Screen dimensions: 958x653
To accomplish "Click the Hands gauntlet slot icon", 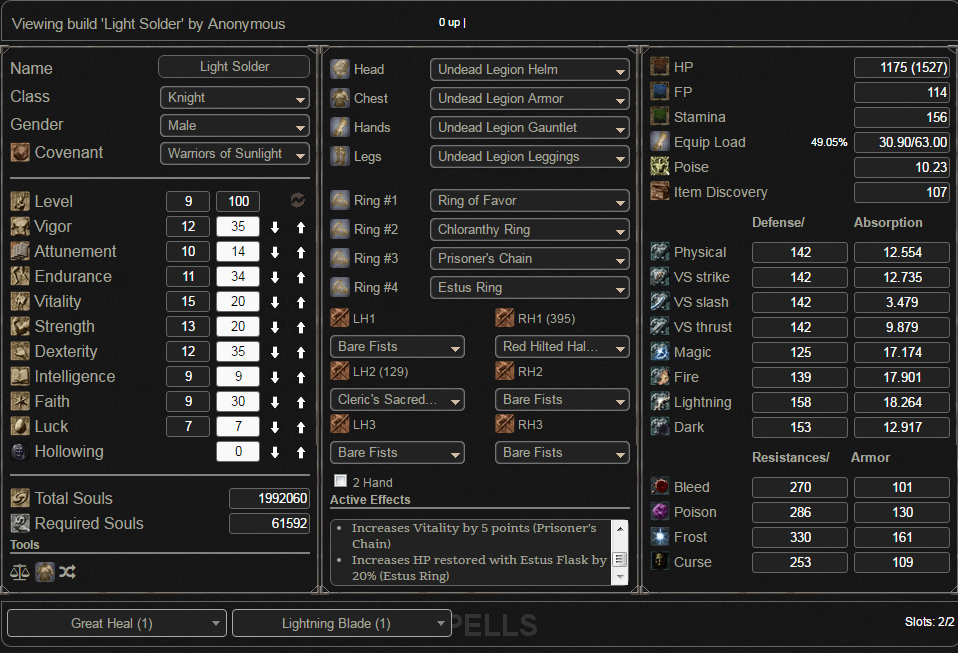I will tap(340, 127).
